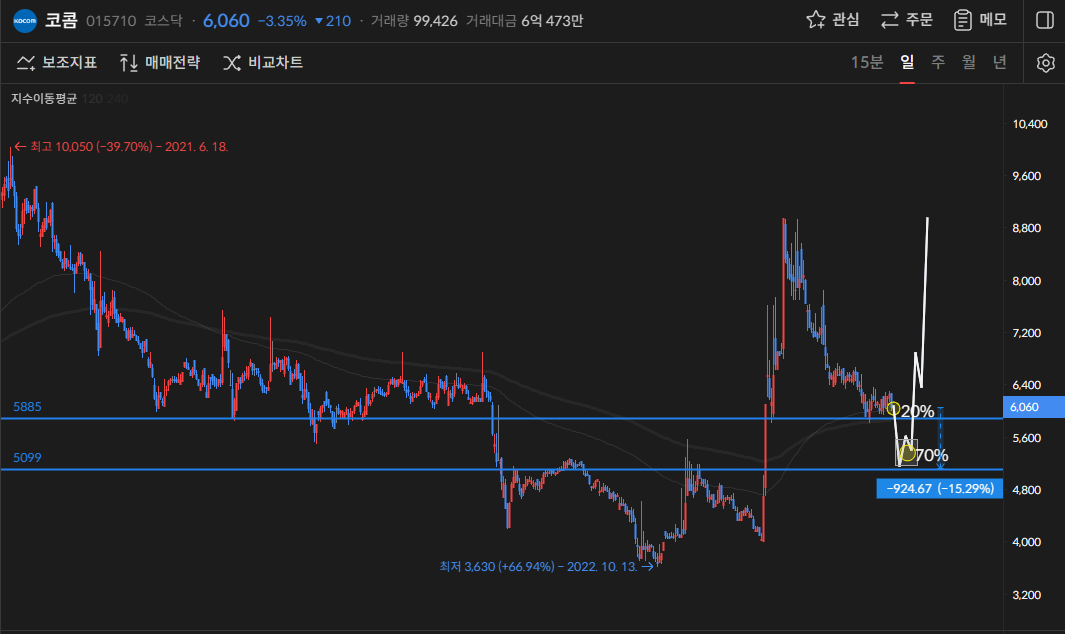Select the 일 daily timeframe tab

907,63
